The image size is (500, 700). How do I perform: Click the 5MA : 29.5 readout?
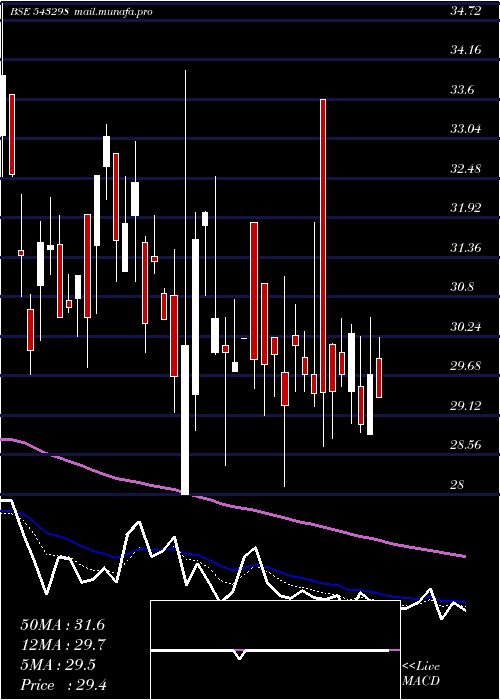[58, 665]
